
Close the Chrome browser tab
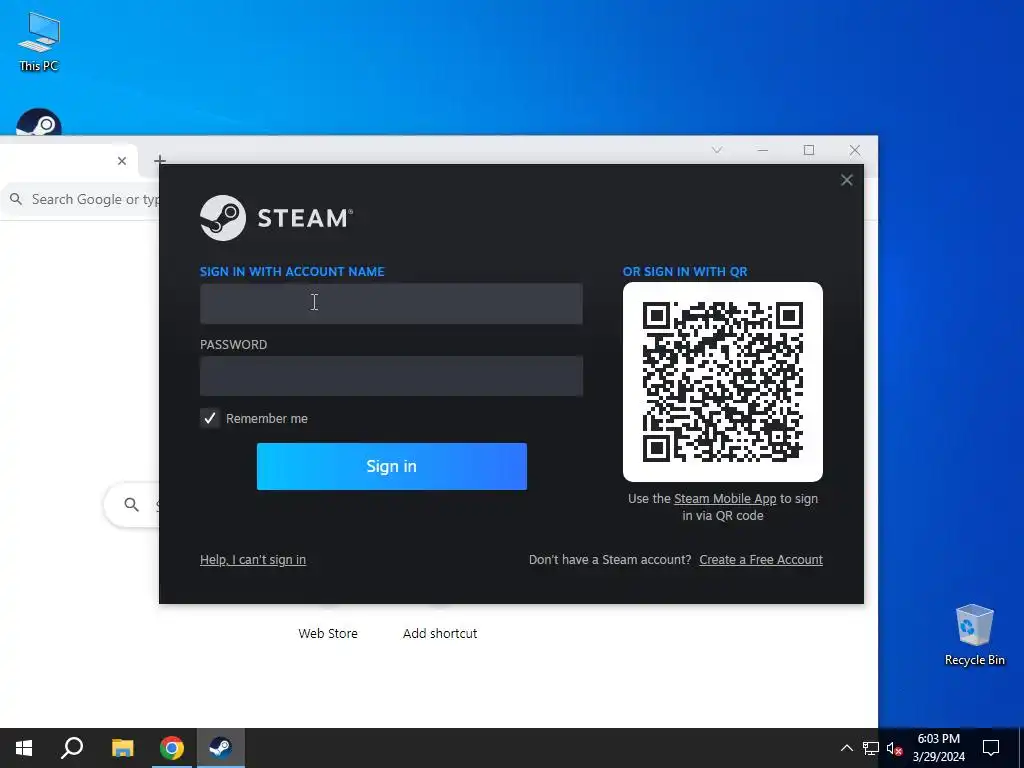(x=121, y=161)
